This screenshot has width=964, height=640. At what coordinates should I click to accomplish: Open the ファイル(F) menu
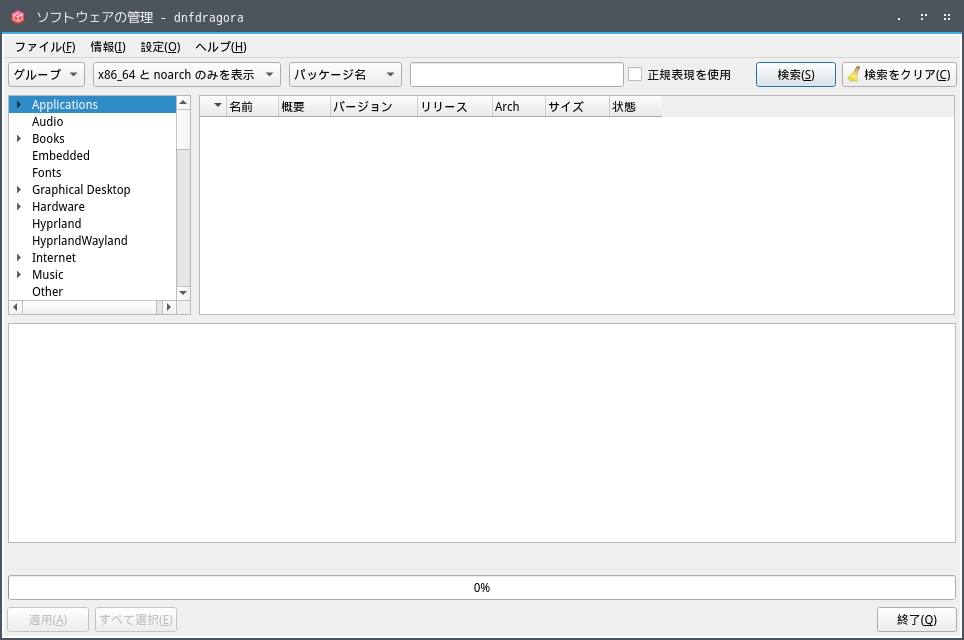point(45,47)
